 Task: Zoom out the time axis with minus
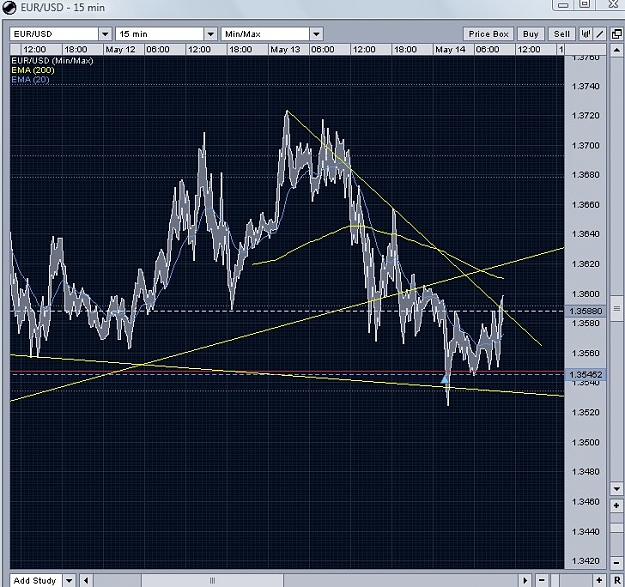pos(542,580)
